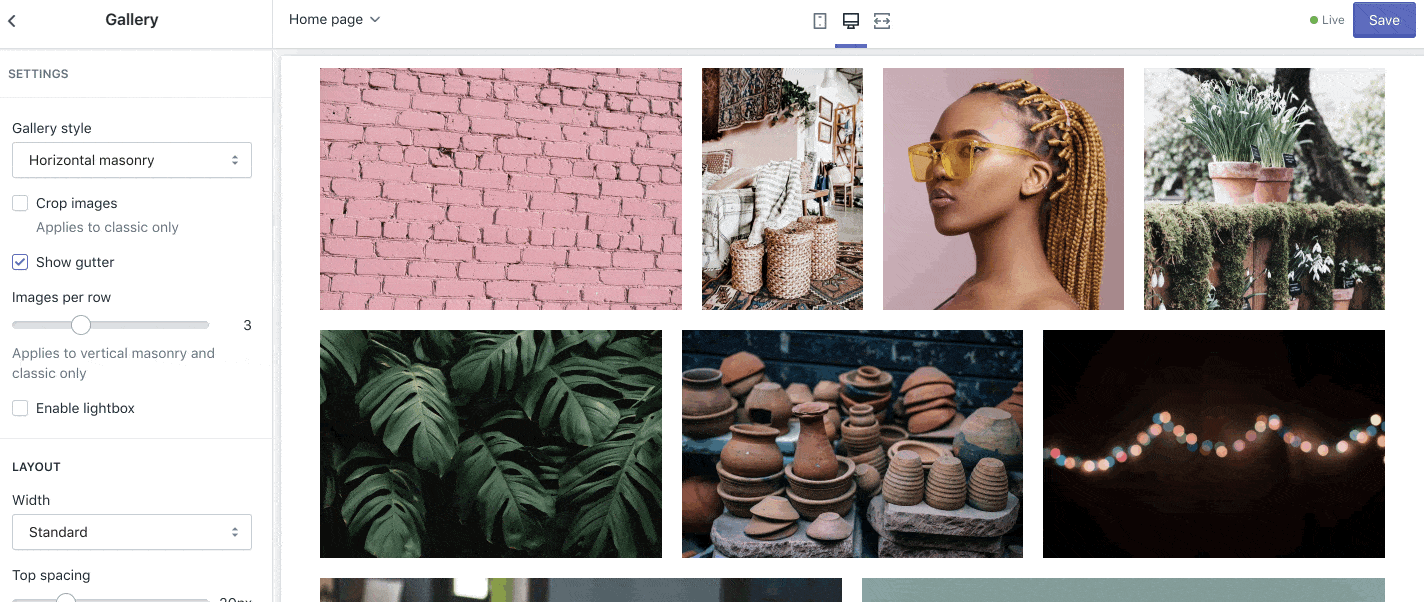
Task: Click the string lights bokeh image
Action: coord(1213,444)
